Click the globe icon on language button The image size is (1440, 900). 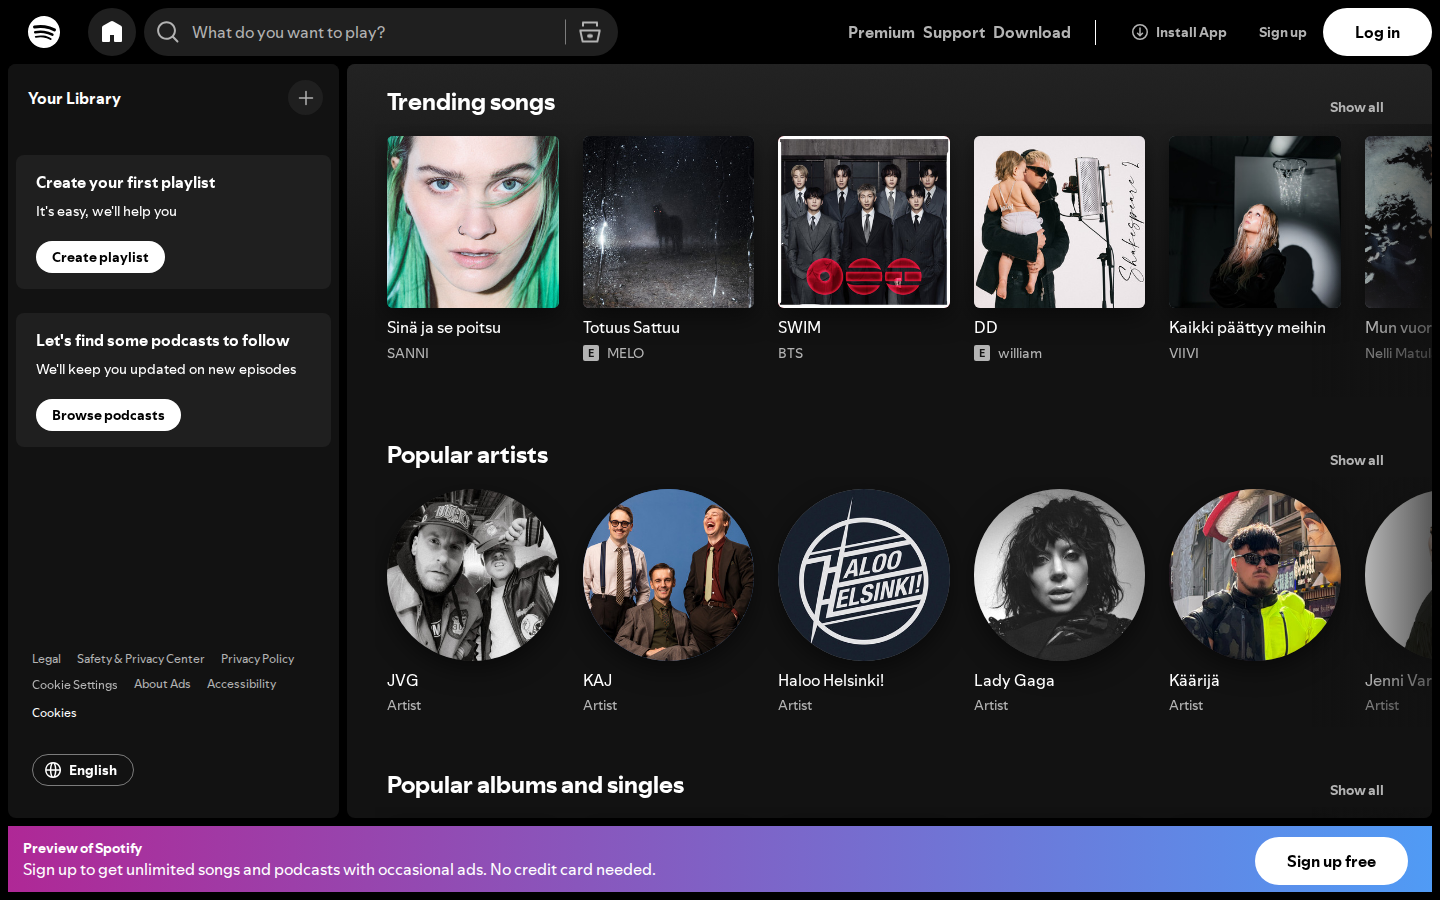click(x=53, y=770)
